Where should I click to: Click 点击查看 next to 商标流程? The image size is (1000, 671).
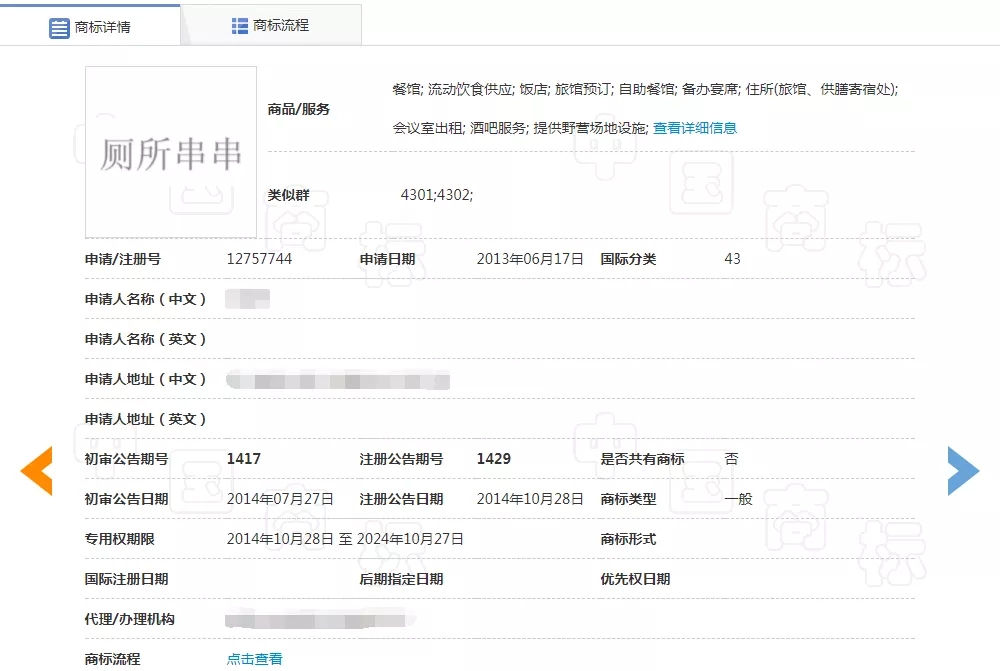click(254, 657)
